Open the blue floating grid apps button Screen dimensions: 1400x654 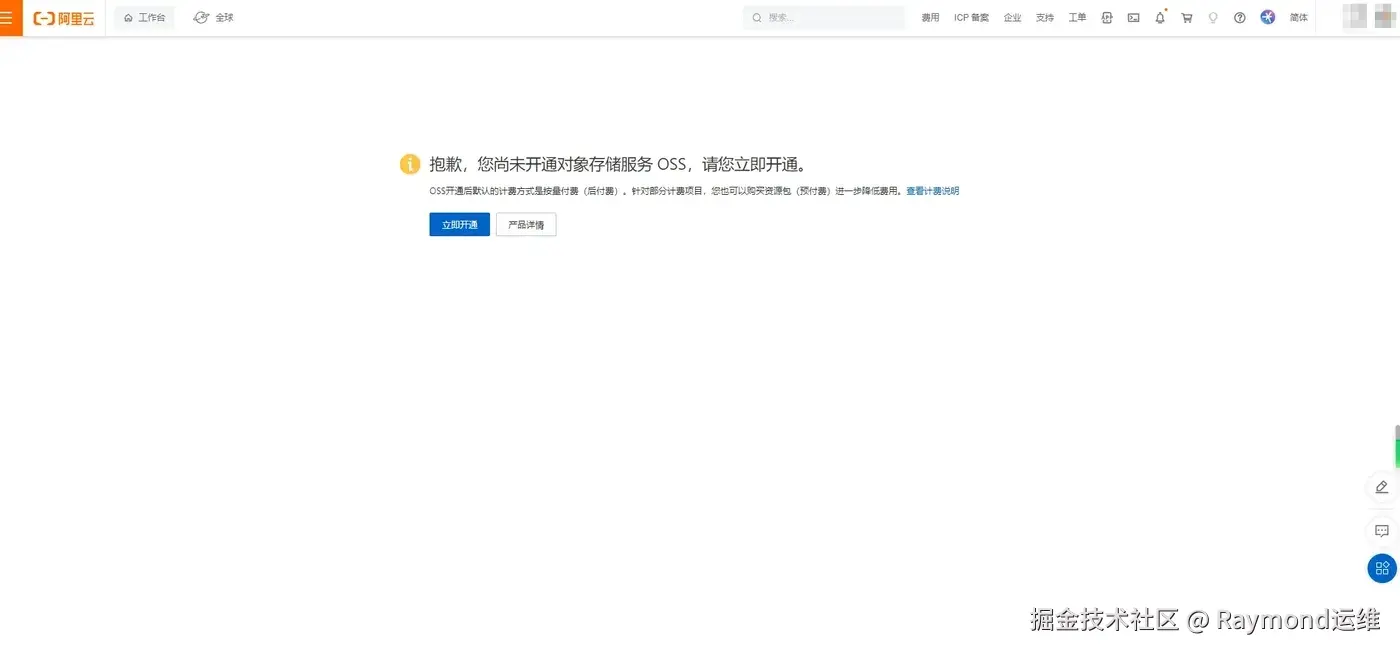[x=1382, y=568]
